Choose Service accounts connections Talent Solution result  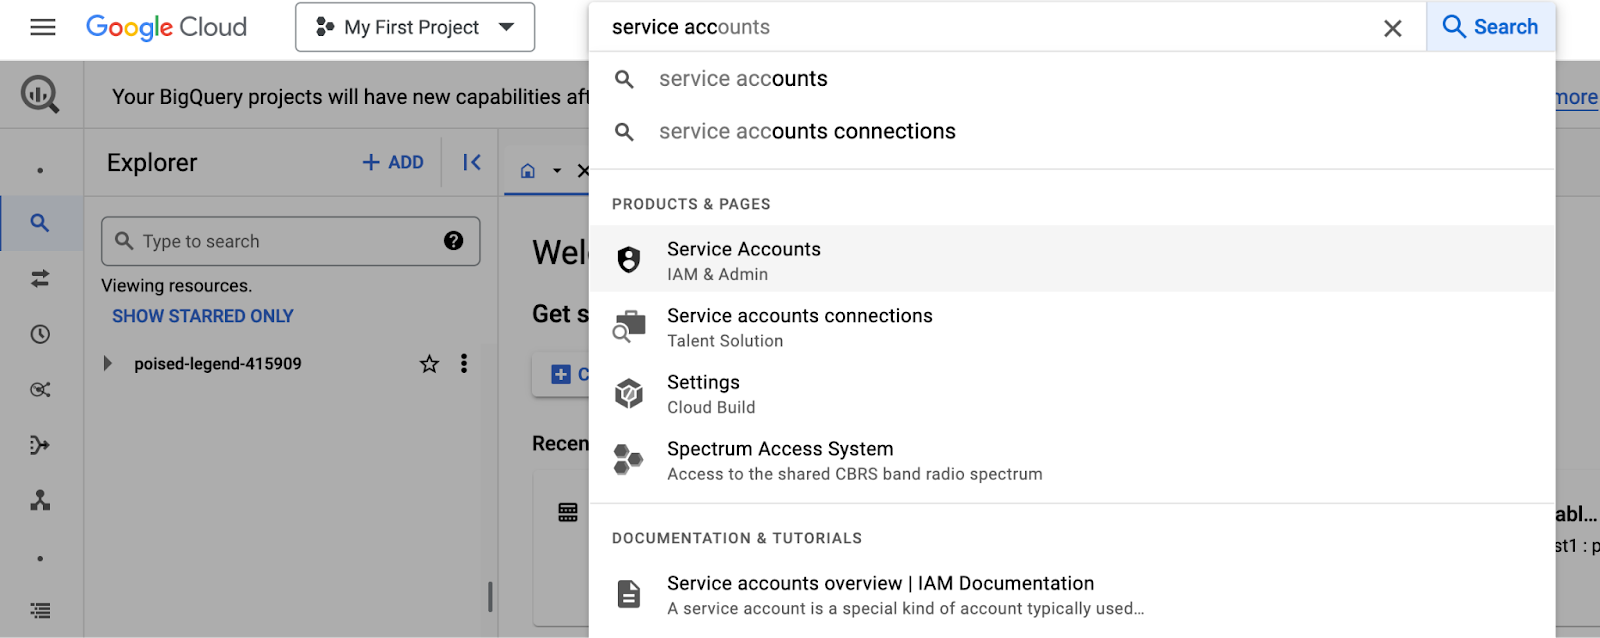[799, 327]
